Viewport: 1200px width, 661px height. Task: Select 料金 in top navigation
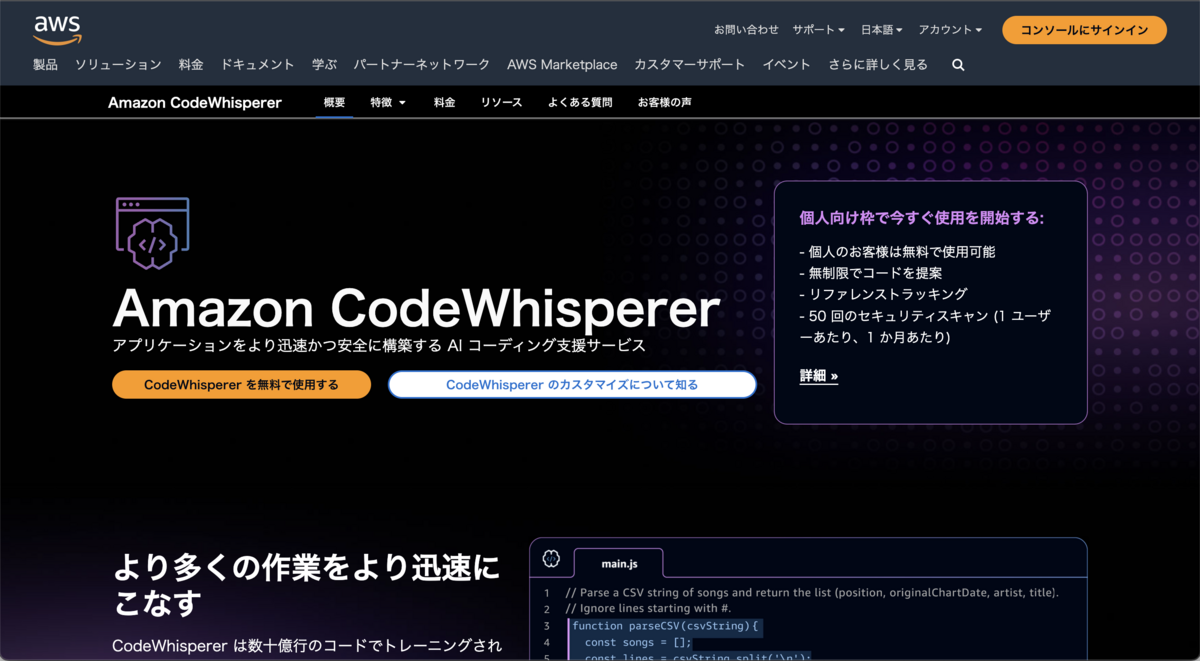(191, 64)
